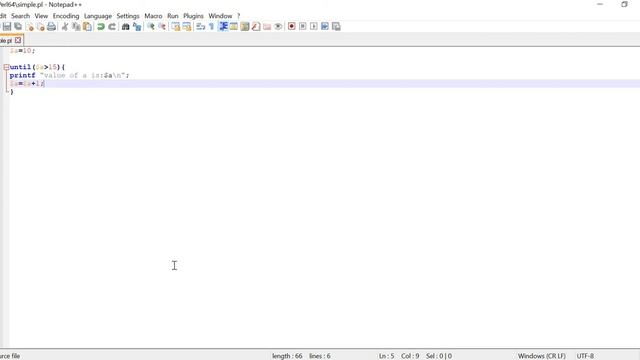This screenshot has width=640, height=360.
Task: Click the printf "value of a is:$a\n" line
Action: [x=69, y=76]
